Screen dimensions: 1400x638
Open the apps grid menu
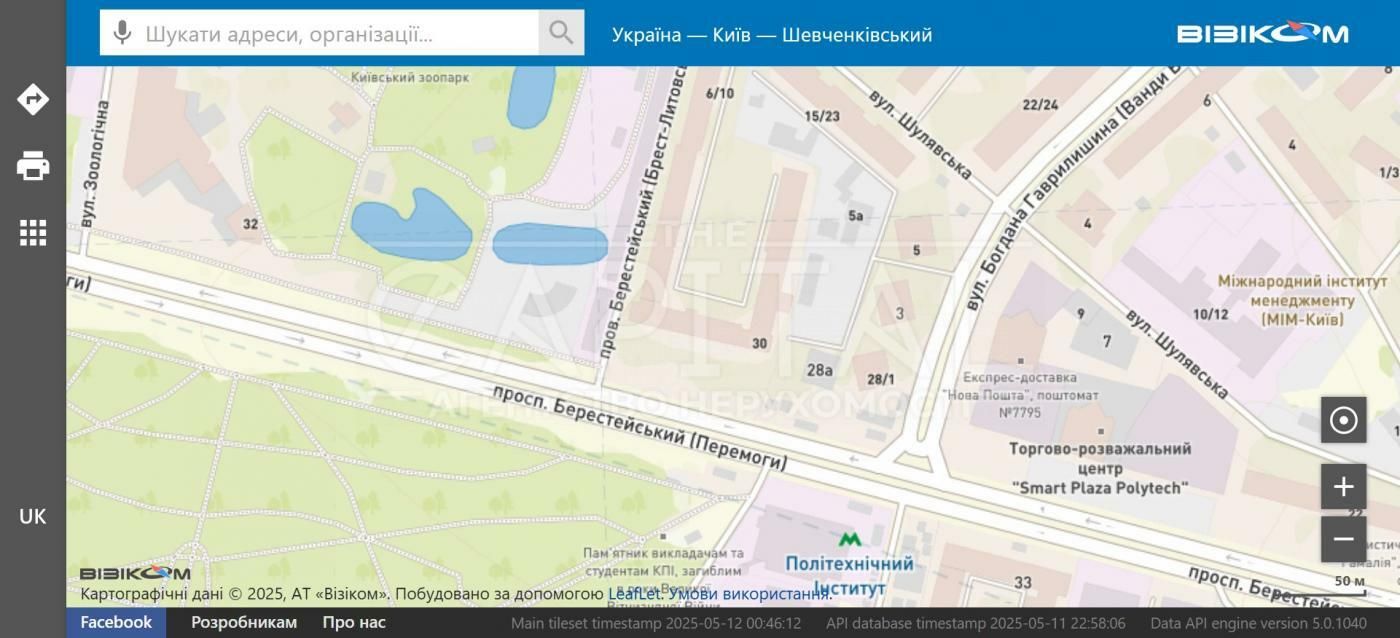click(33, 233)
